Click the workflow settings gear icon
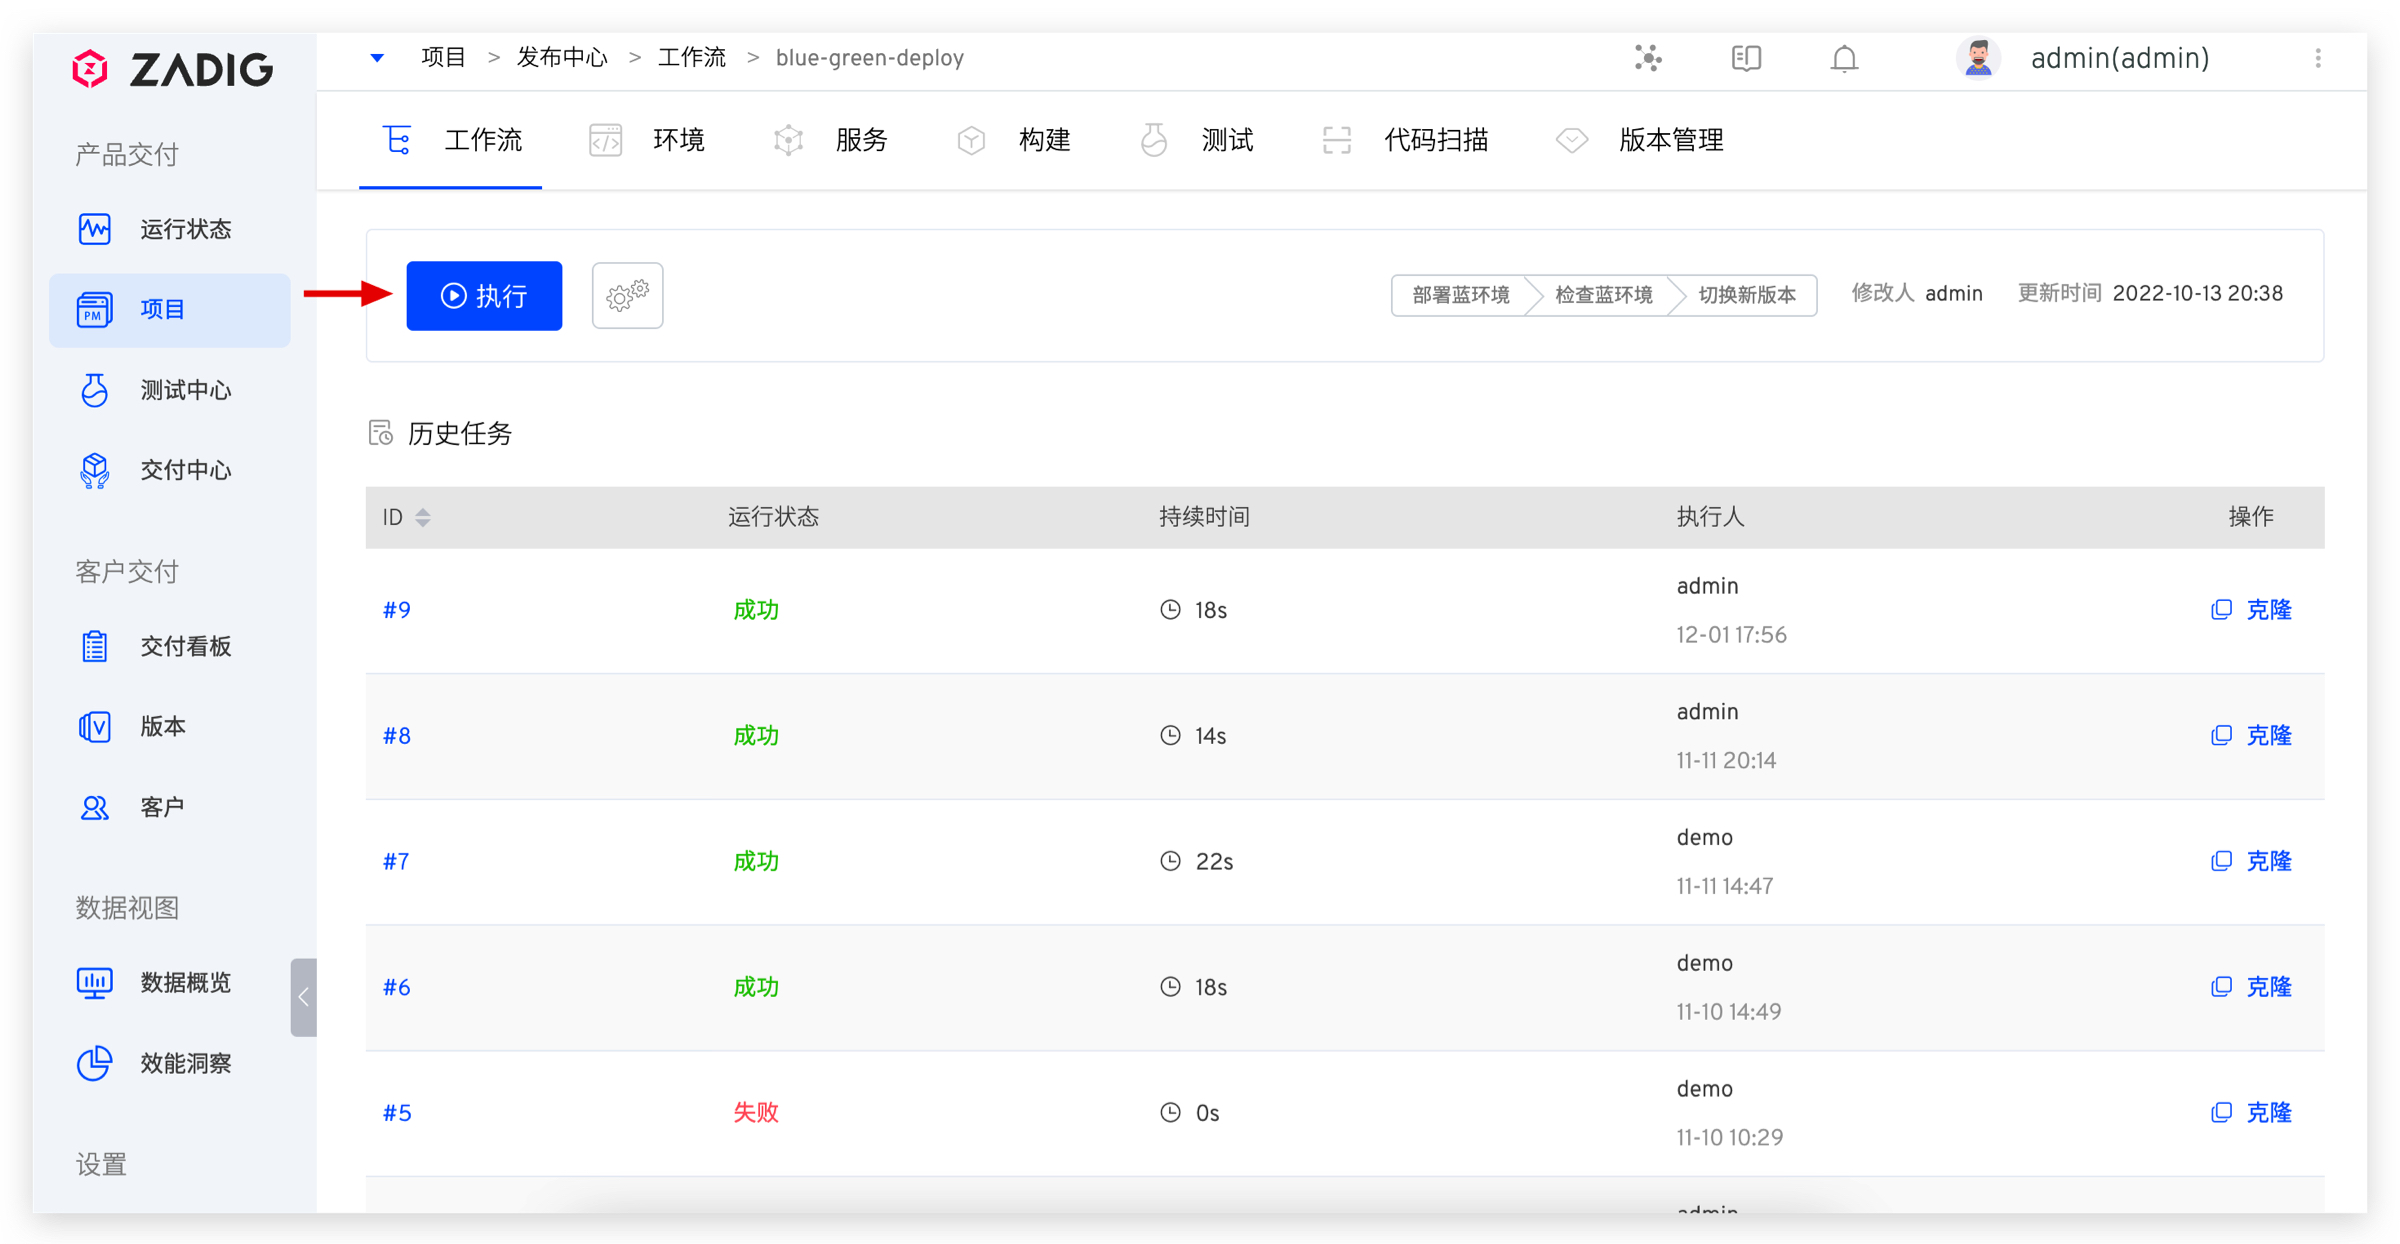The height and width of the screenshot is (1244, 2400). [627, 295]
